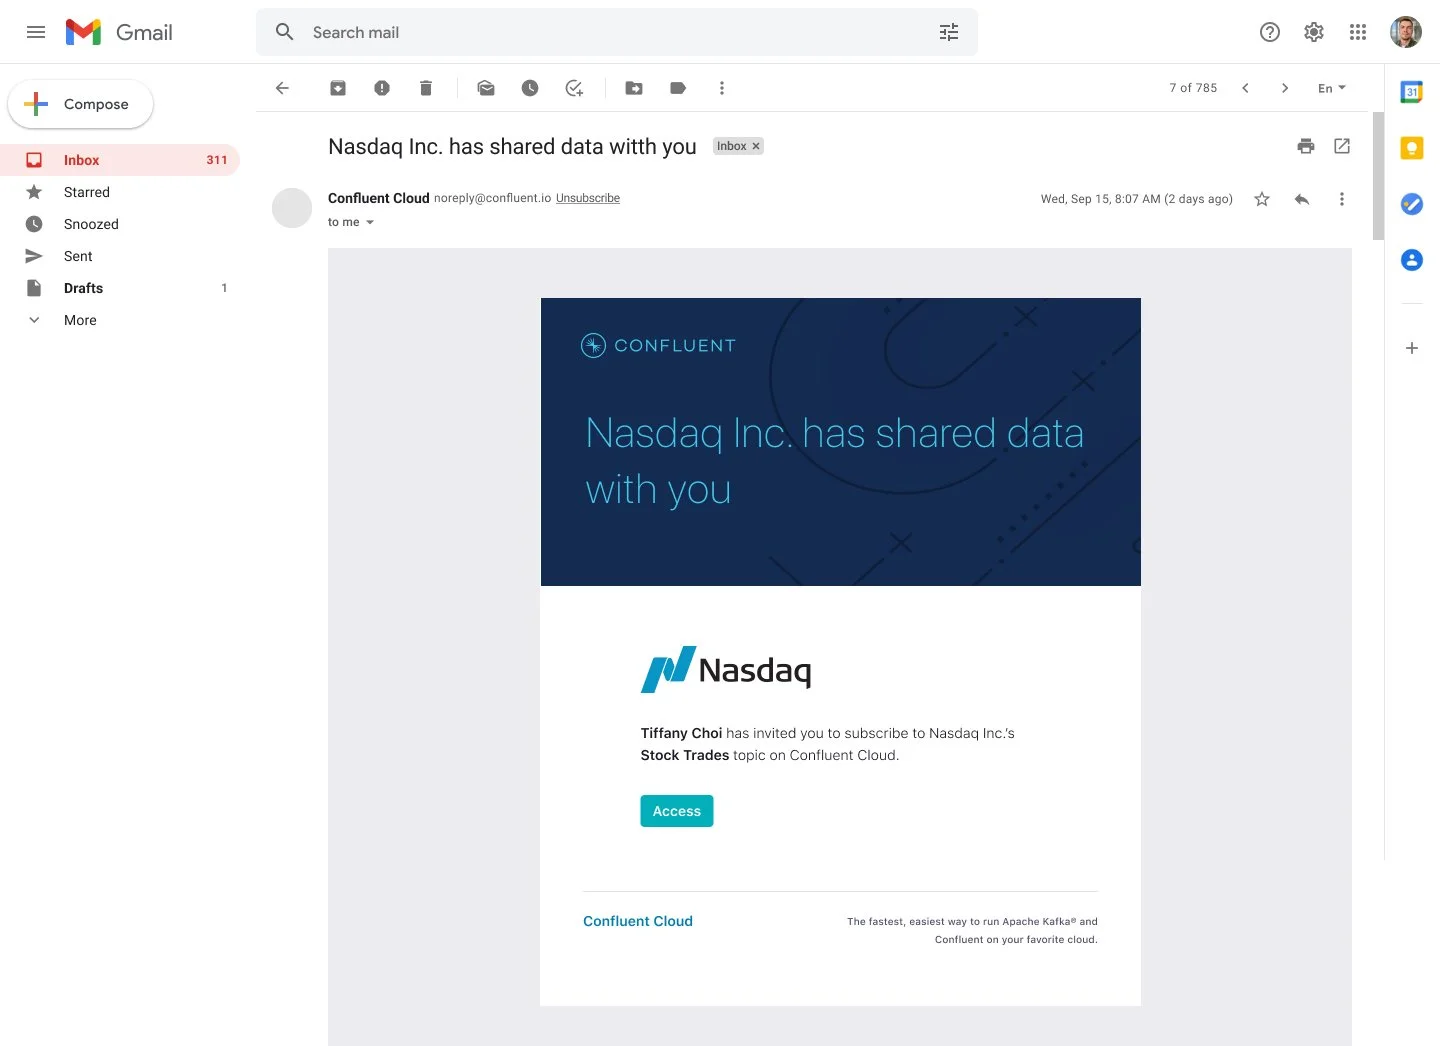Screen dimensions: 1440x1046
Task: Delete this email with trash icon
Action: click(426, 88)
